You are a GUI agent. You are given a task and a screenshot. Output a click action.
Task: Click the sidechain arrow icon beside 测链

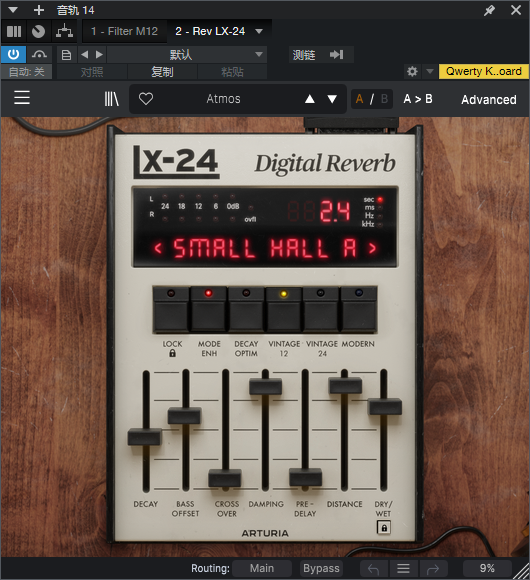[337, 55]
